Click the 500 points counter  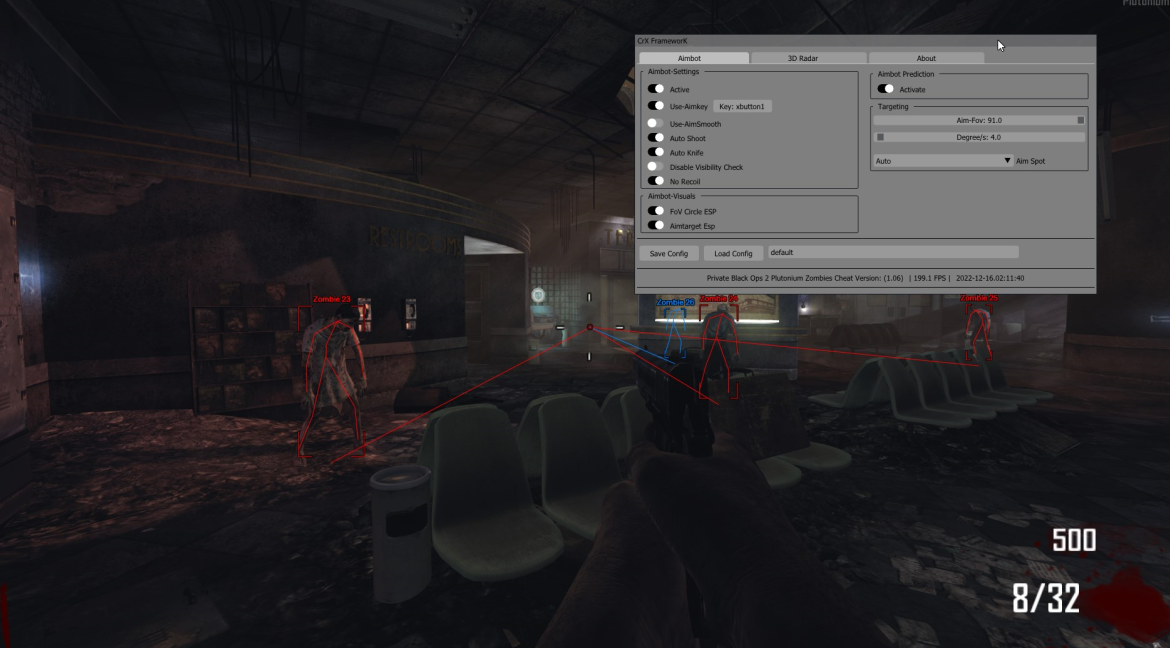[1074, 540]
